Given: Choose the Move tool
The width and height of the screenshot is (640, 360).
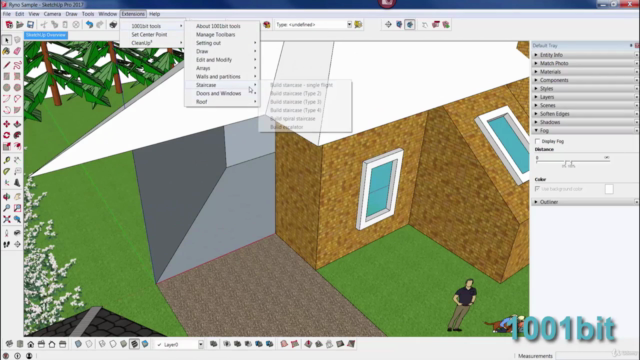Looking at the screenshot, I should pos(7,124).
